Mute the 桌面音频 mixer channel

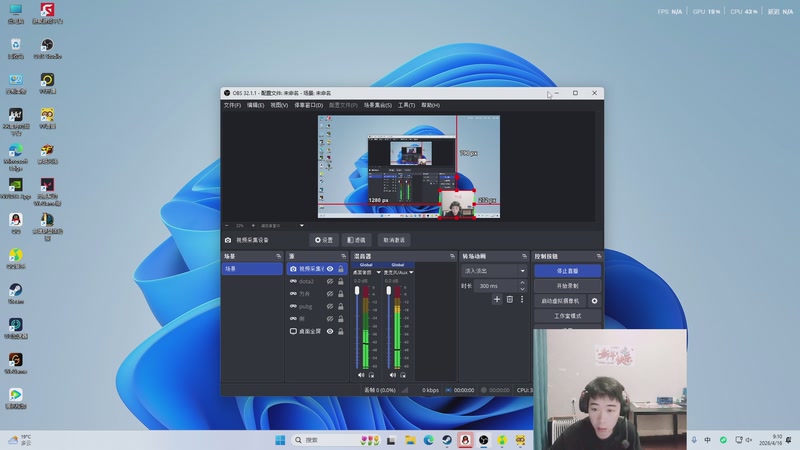(361, 375)
